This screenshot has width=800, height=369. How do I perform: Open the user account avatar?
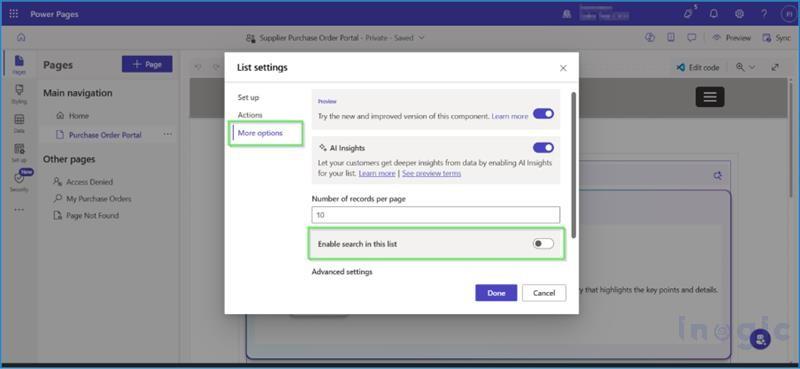click(788, 14)
